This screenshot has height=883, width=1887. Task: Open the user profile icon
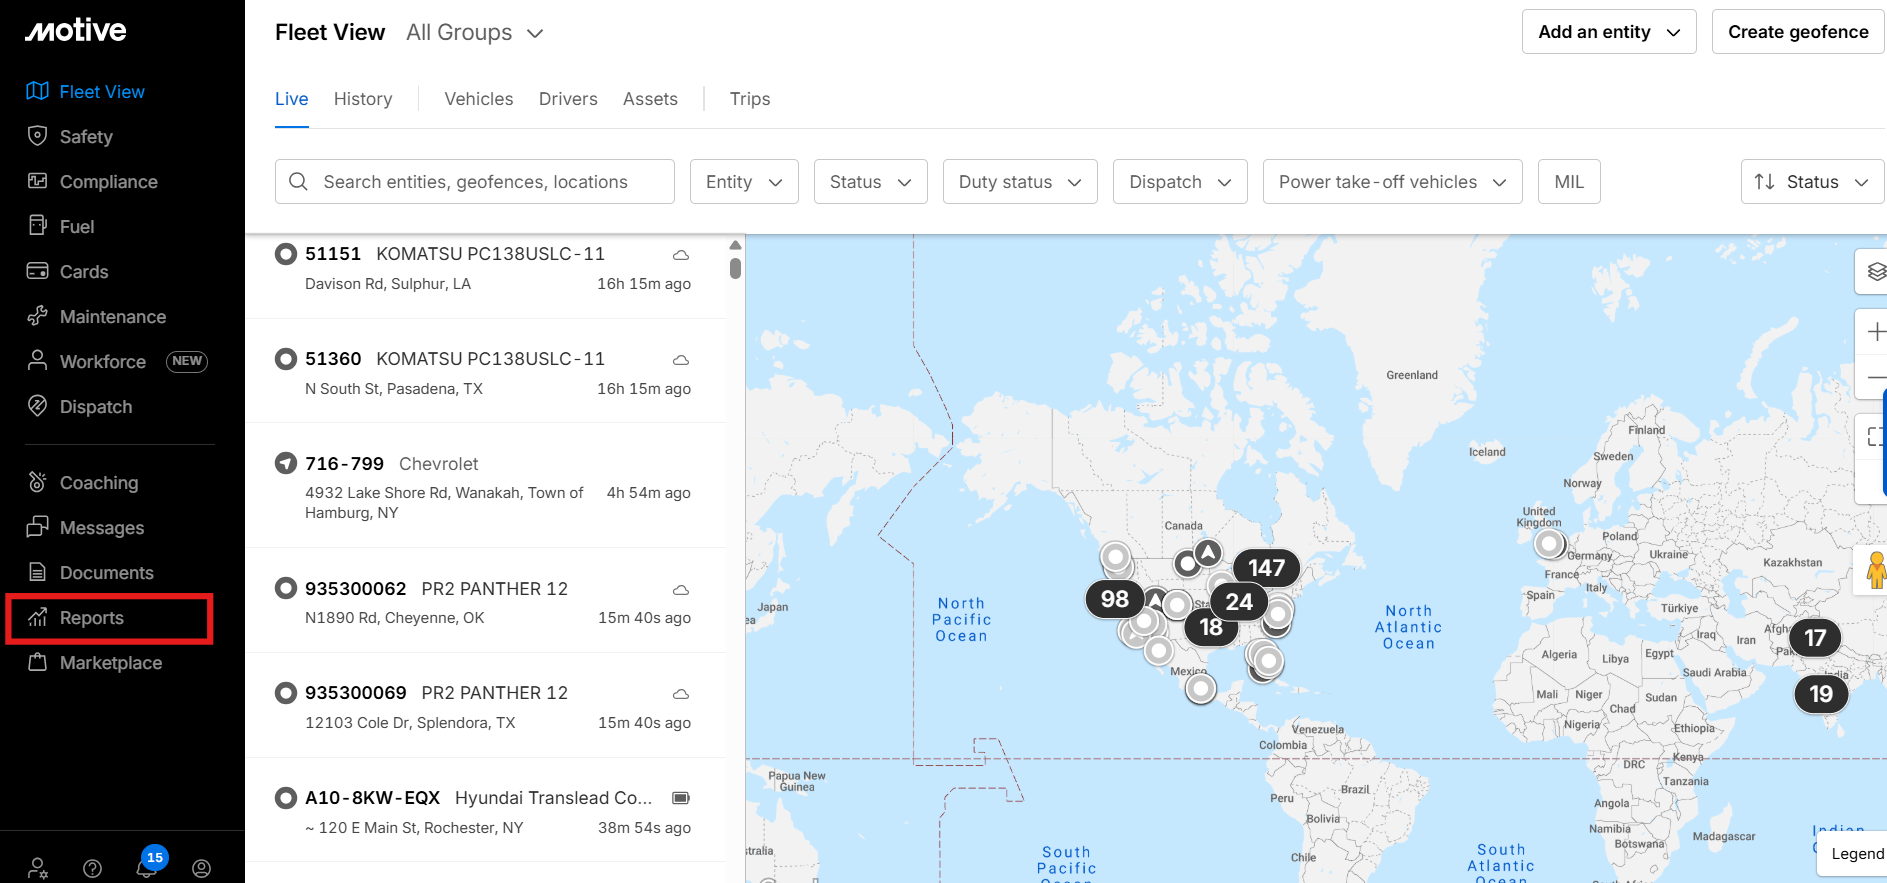coord(201,868)
